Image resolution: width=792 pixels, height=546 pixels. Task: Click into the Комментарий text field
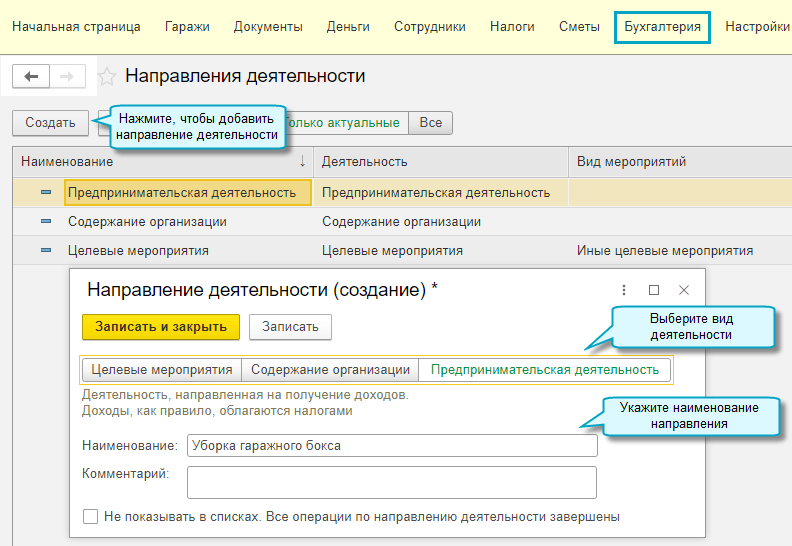click(391, 482)
